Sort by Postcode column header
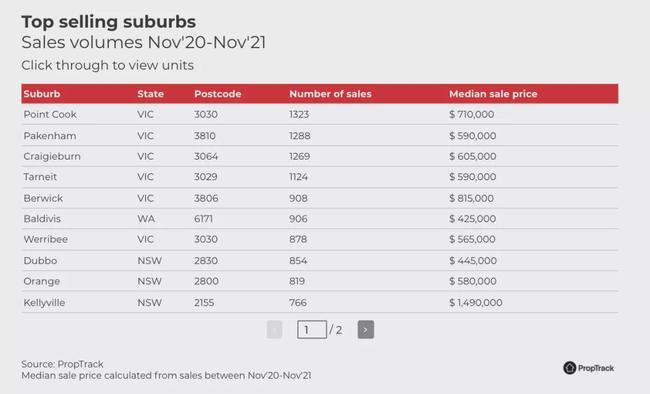Image resolution: width=650 pixels, height=394 pixels. click(x=218, y=94)
